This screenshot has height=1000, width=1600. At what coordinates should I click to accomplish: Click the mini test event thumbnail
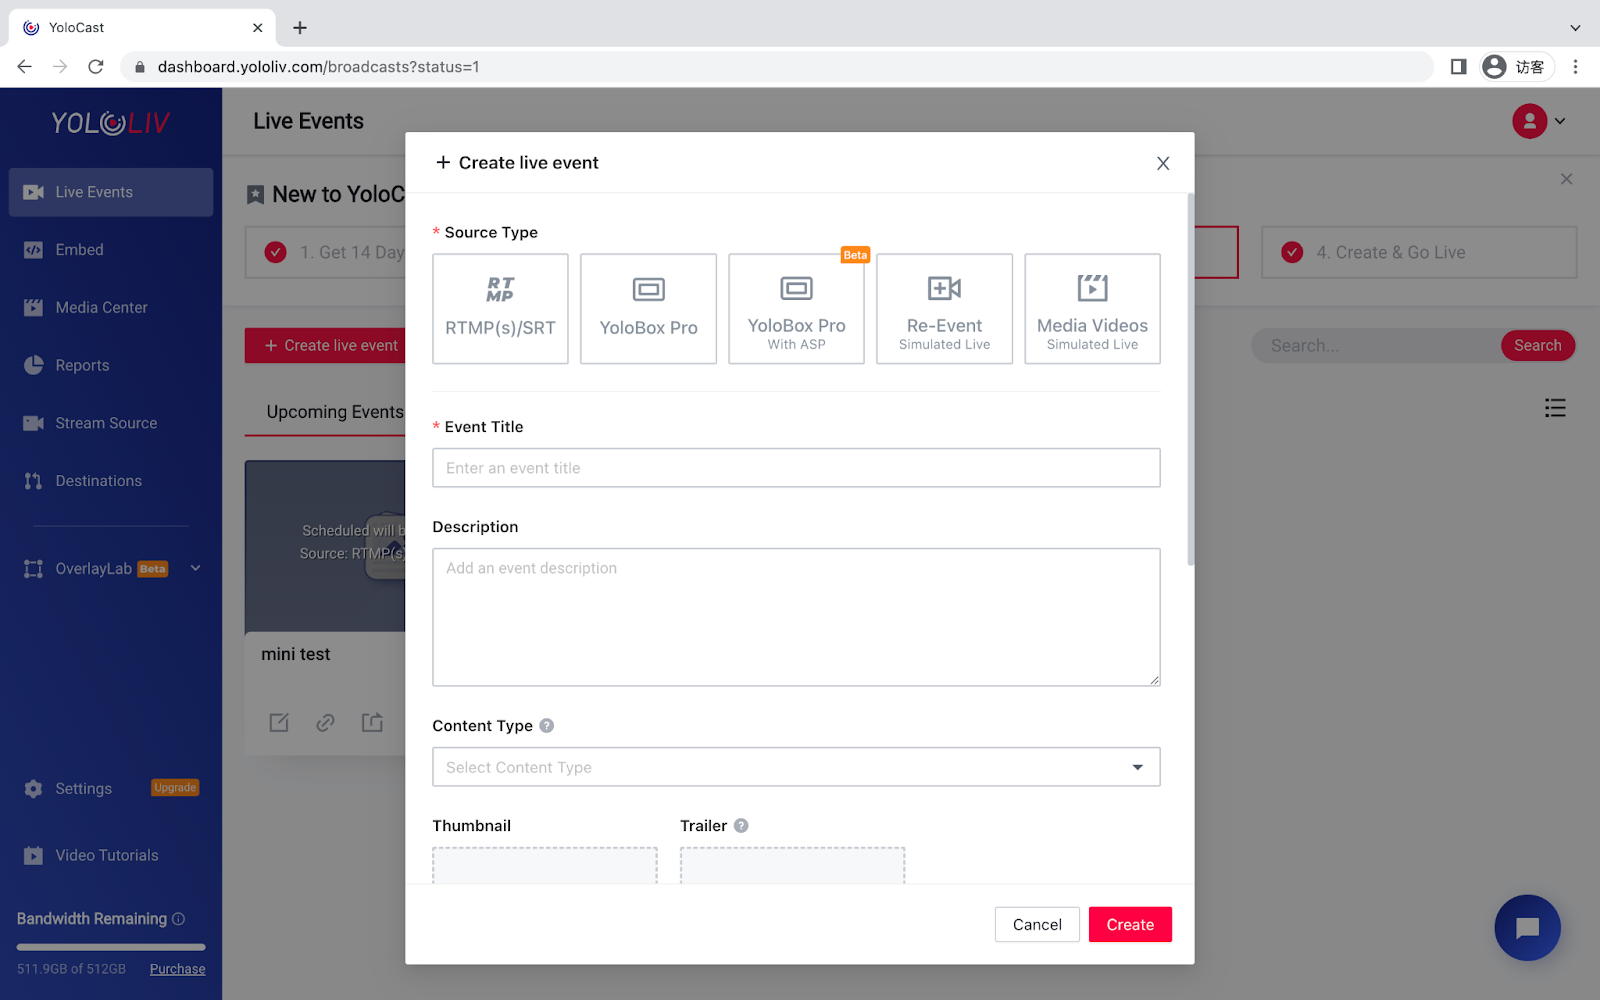326,546
